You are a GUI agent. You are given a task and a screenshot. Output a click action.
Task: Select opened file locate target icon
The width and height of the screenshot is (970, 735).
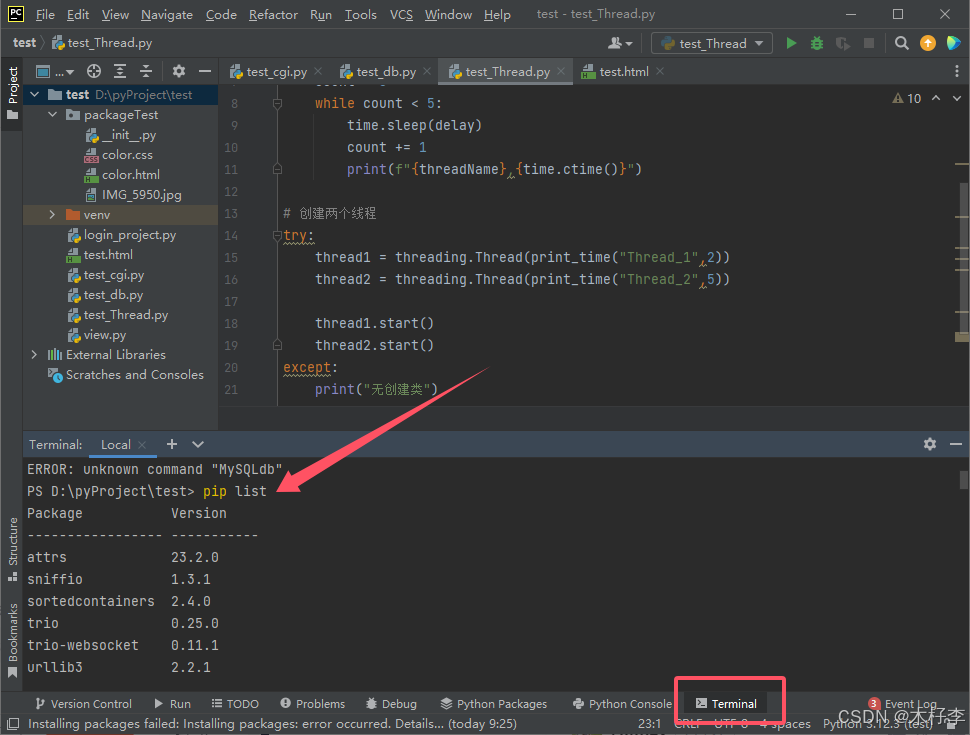94,72
